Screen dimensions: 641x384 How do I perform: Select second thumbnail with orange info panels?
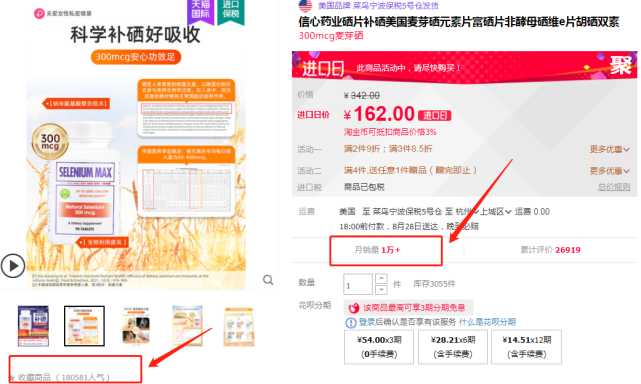pyautogui.click(x=84, y=326)
